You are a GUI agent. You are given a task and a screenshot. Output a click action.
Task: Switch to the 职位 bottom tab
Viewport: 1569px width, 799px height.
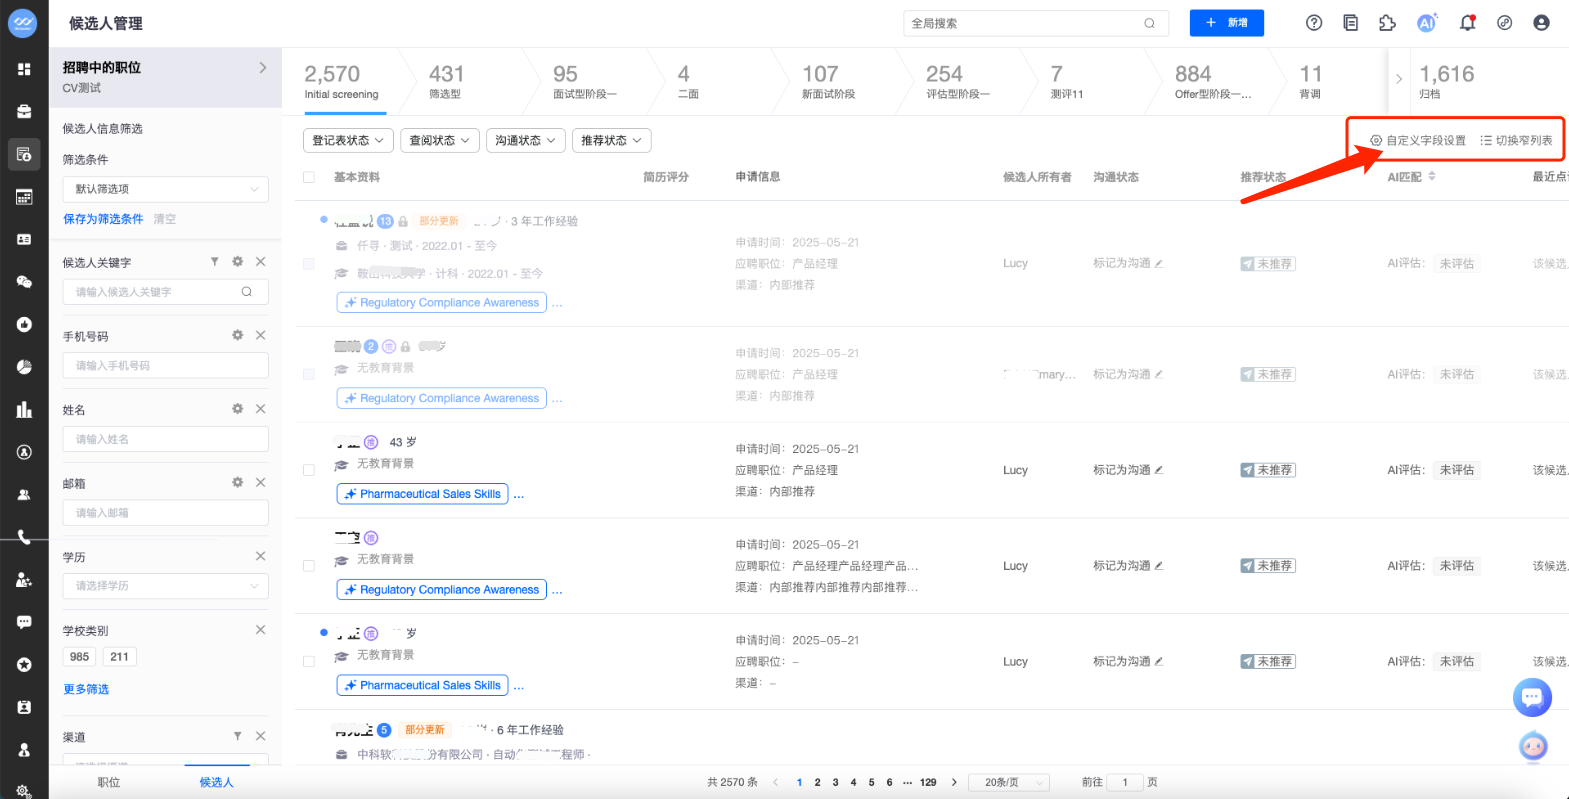tap(109, 782)
